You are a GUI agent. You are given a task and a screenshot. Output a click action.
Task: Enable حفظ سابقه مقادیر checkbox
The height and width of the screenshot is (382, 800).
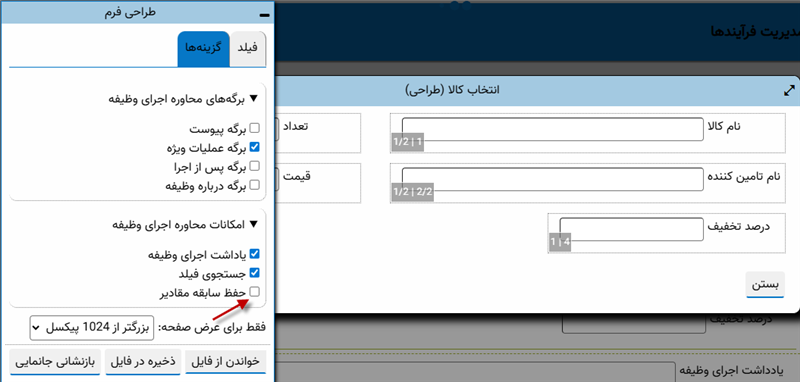pos(256,292)
